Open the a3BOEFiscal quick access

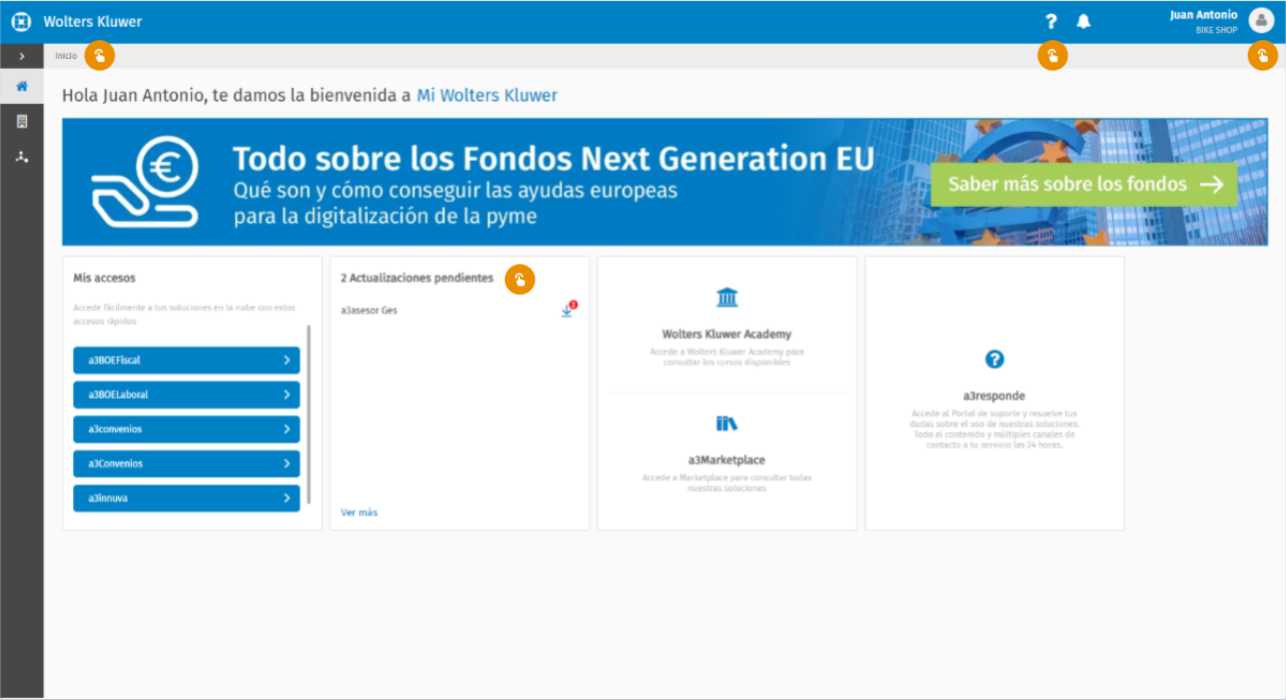tap(187, 360)
